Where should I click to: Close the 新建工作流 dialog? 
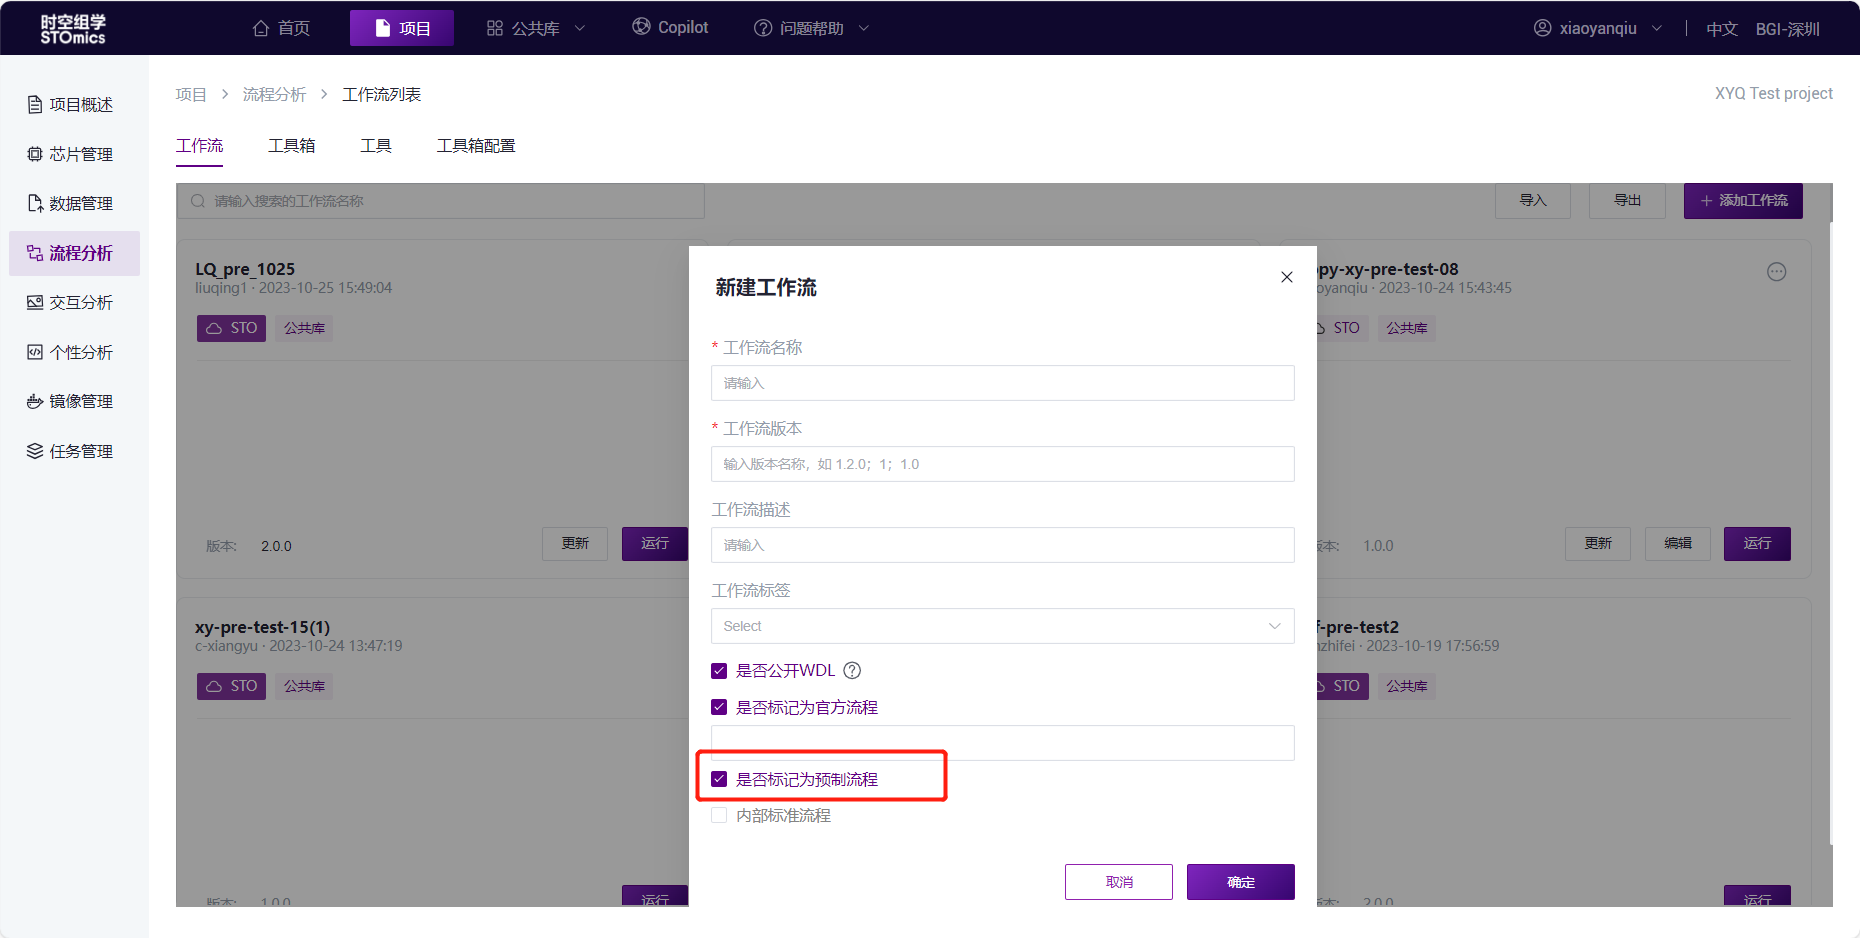click(1287, 277)
